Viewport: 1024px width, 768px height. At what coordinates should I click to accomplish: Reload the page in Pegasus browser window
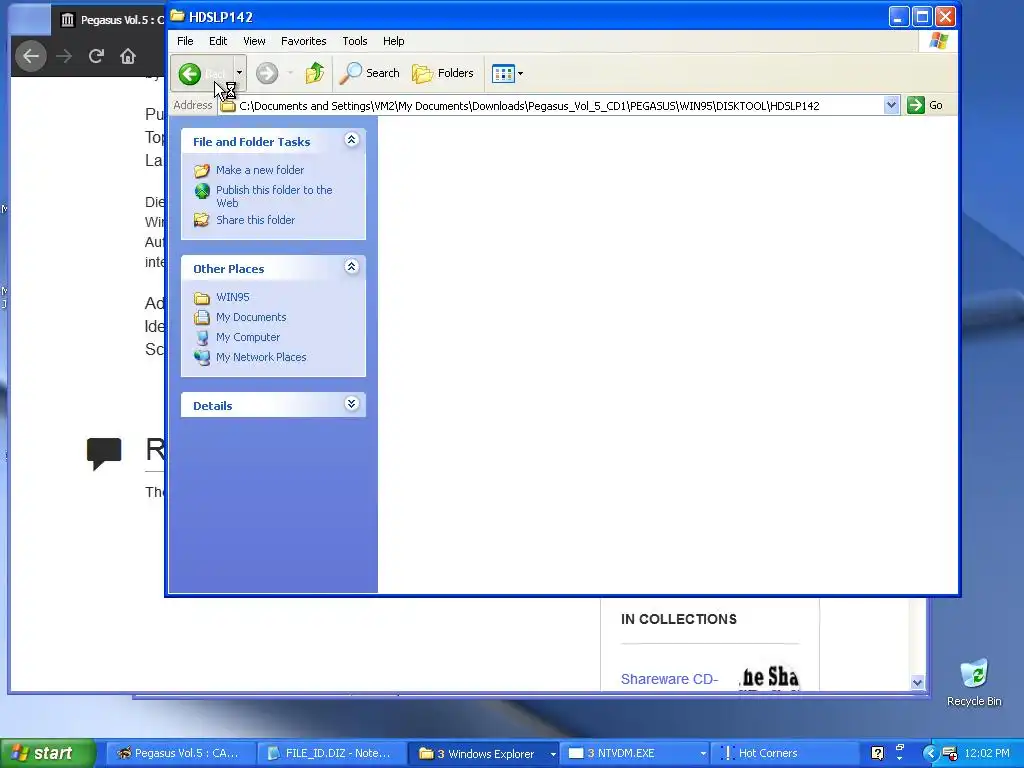pos(96,56)
